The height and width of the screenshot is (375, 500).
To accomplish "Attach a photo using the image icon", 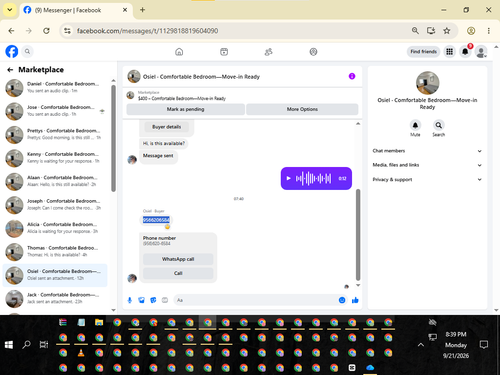I will tap(142, 300).
